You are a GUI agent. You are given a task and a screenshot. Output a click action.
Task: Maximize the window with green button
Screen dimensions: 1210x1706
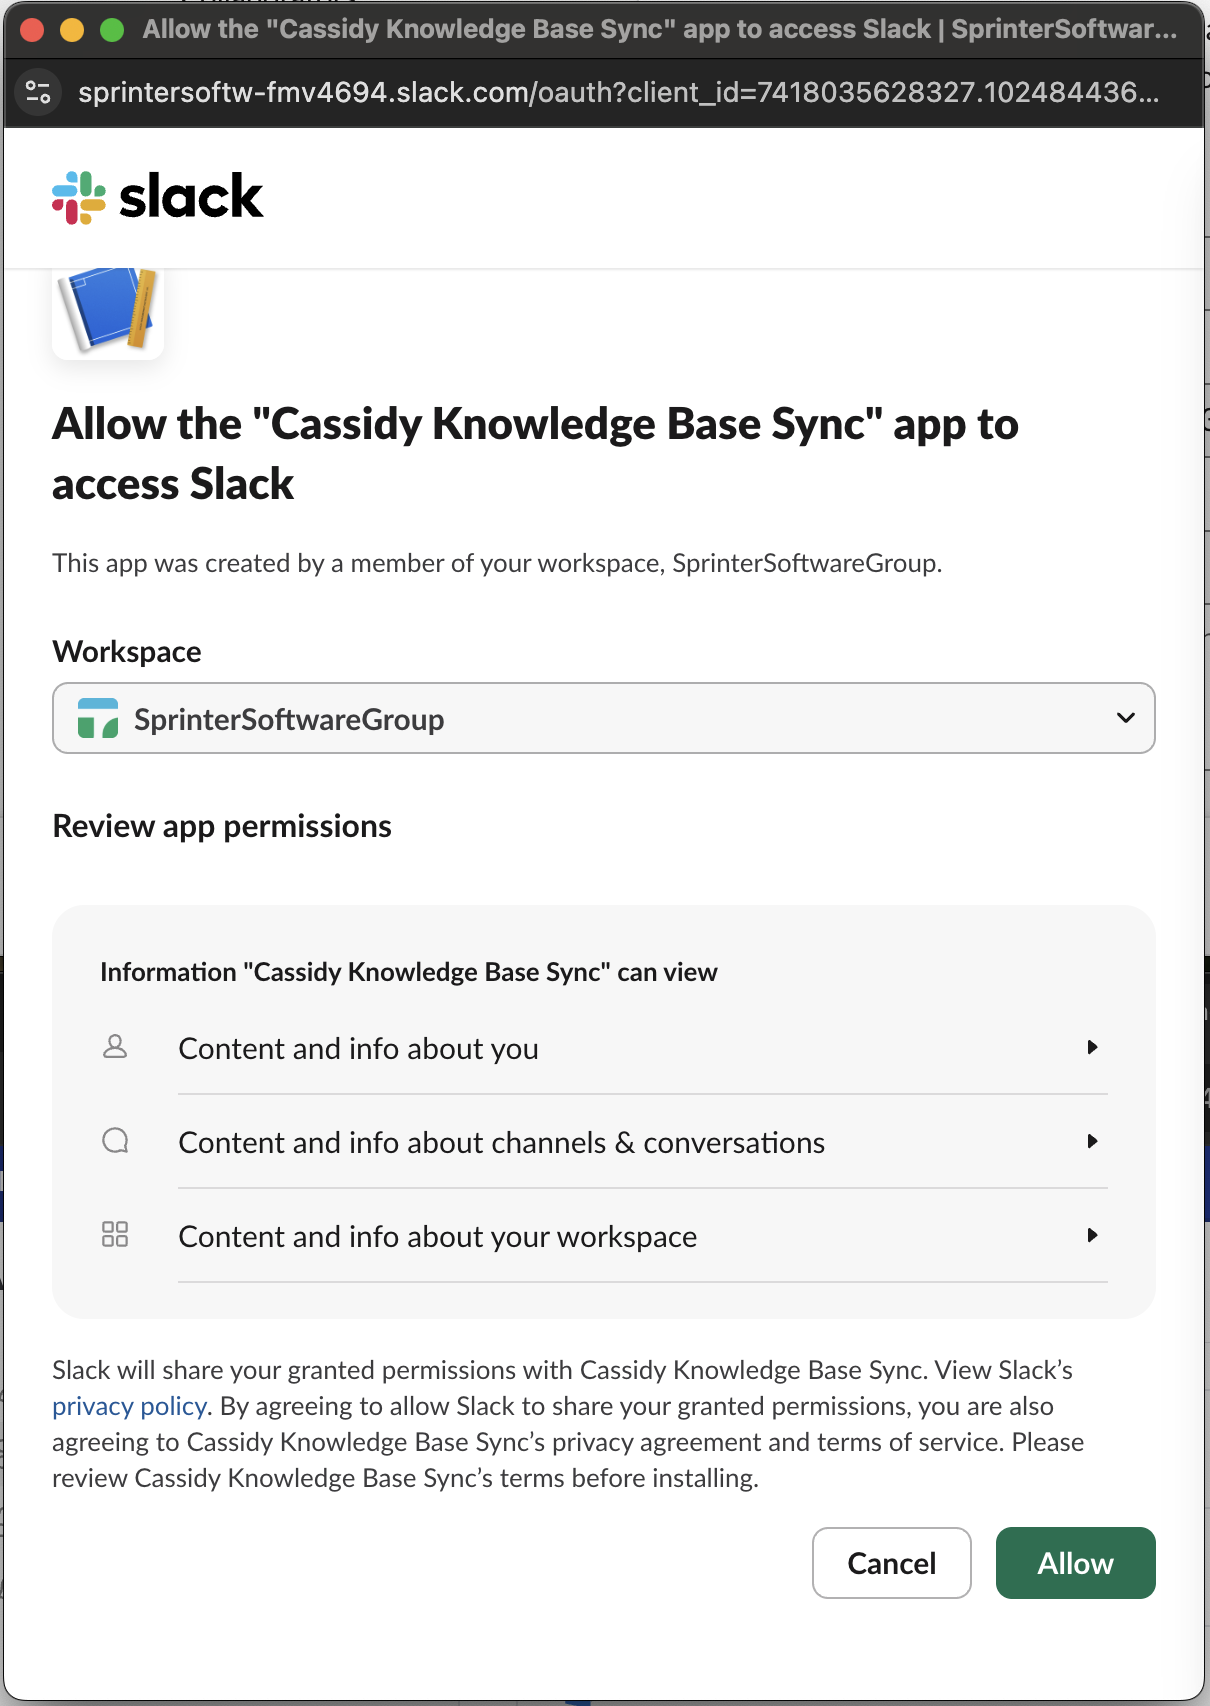tap(112, 30)
